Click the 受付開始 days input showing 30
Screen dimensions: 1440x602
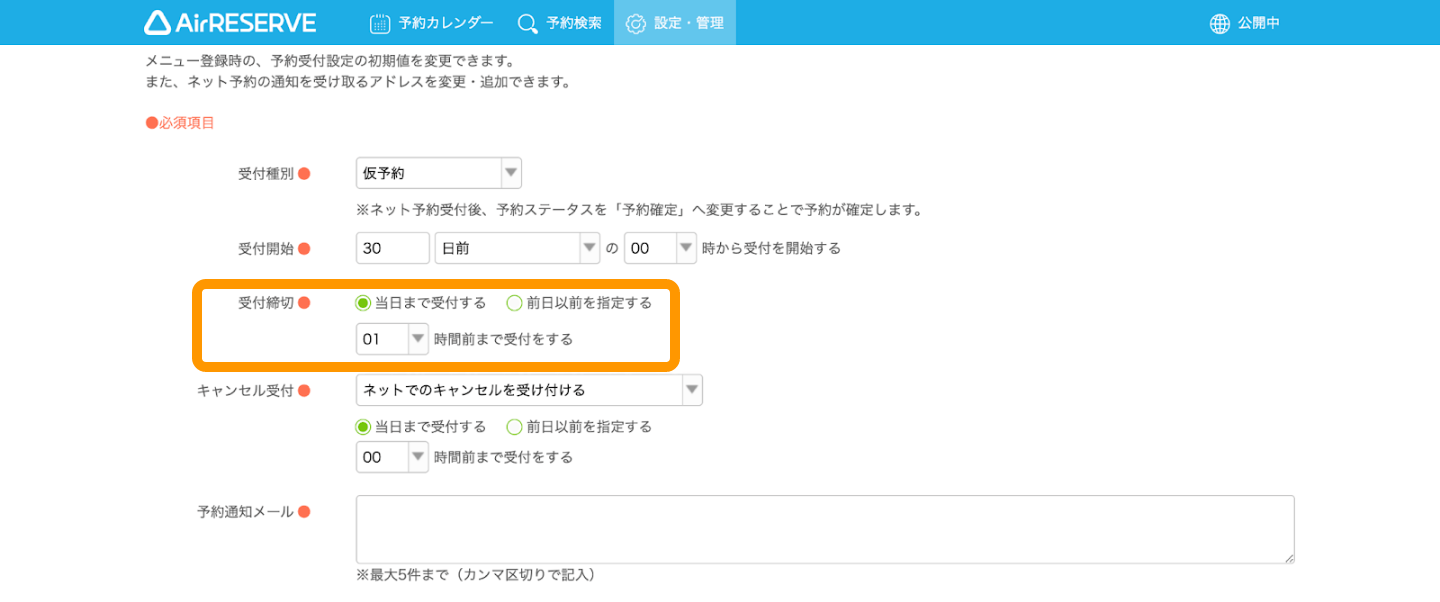click(x=393, y=248)
